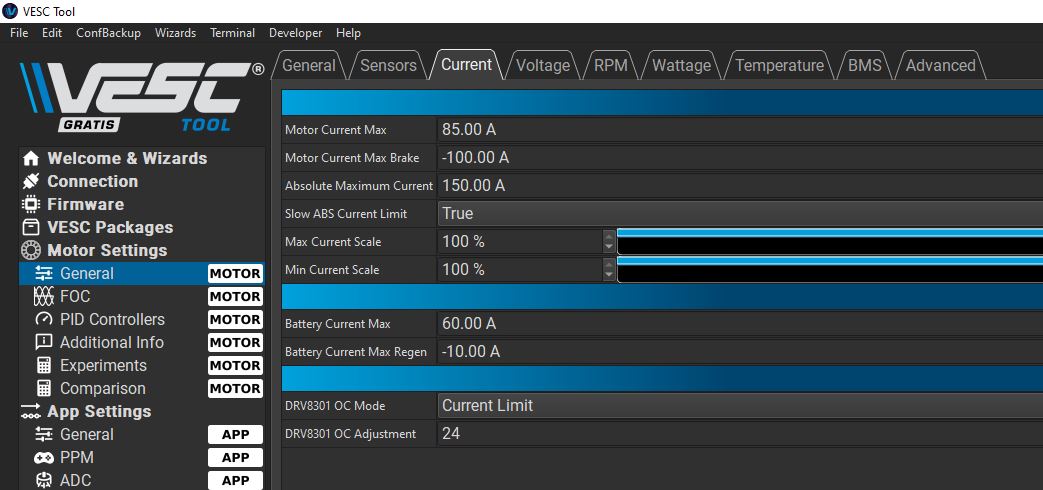1043x490 pixels.
Task: Click the FOC waveform icon
Action: (44, 297)
